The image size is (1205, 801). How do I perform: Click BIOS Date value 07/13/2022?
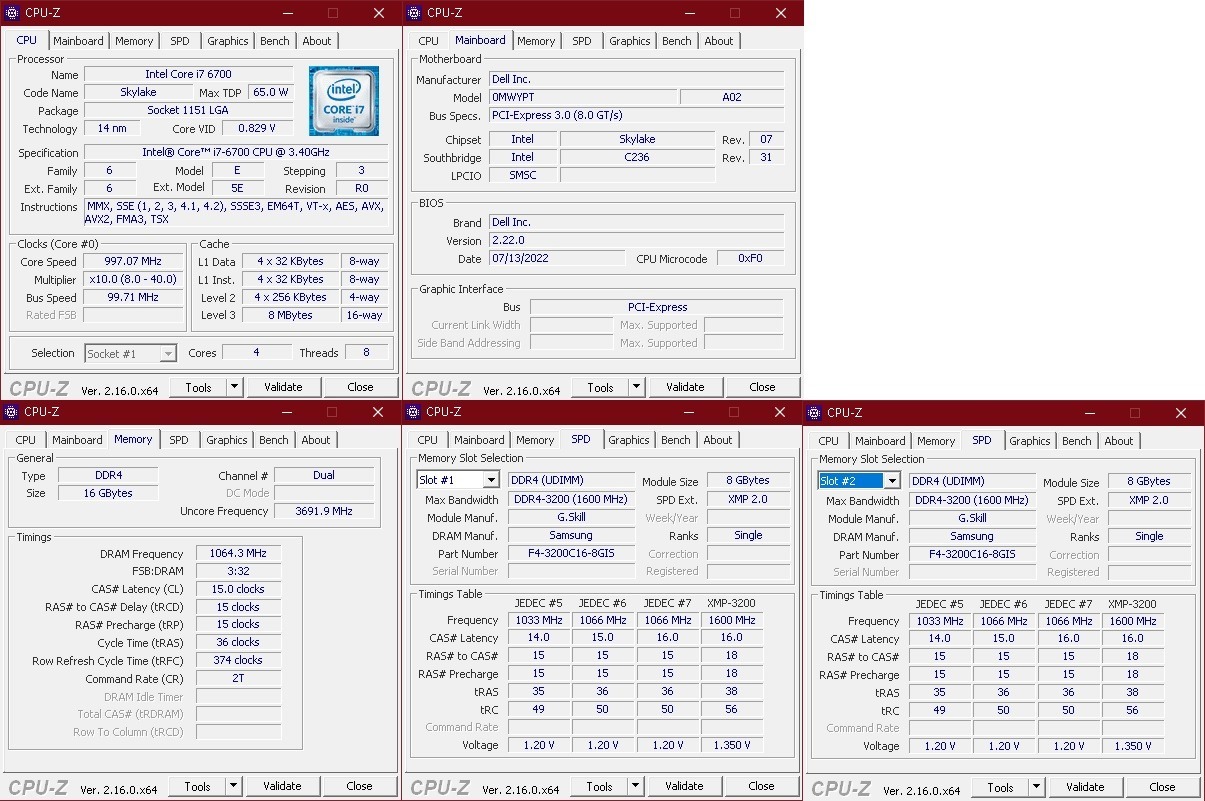click(556, 259)
